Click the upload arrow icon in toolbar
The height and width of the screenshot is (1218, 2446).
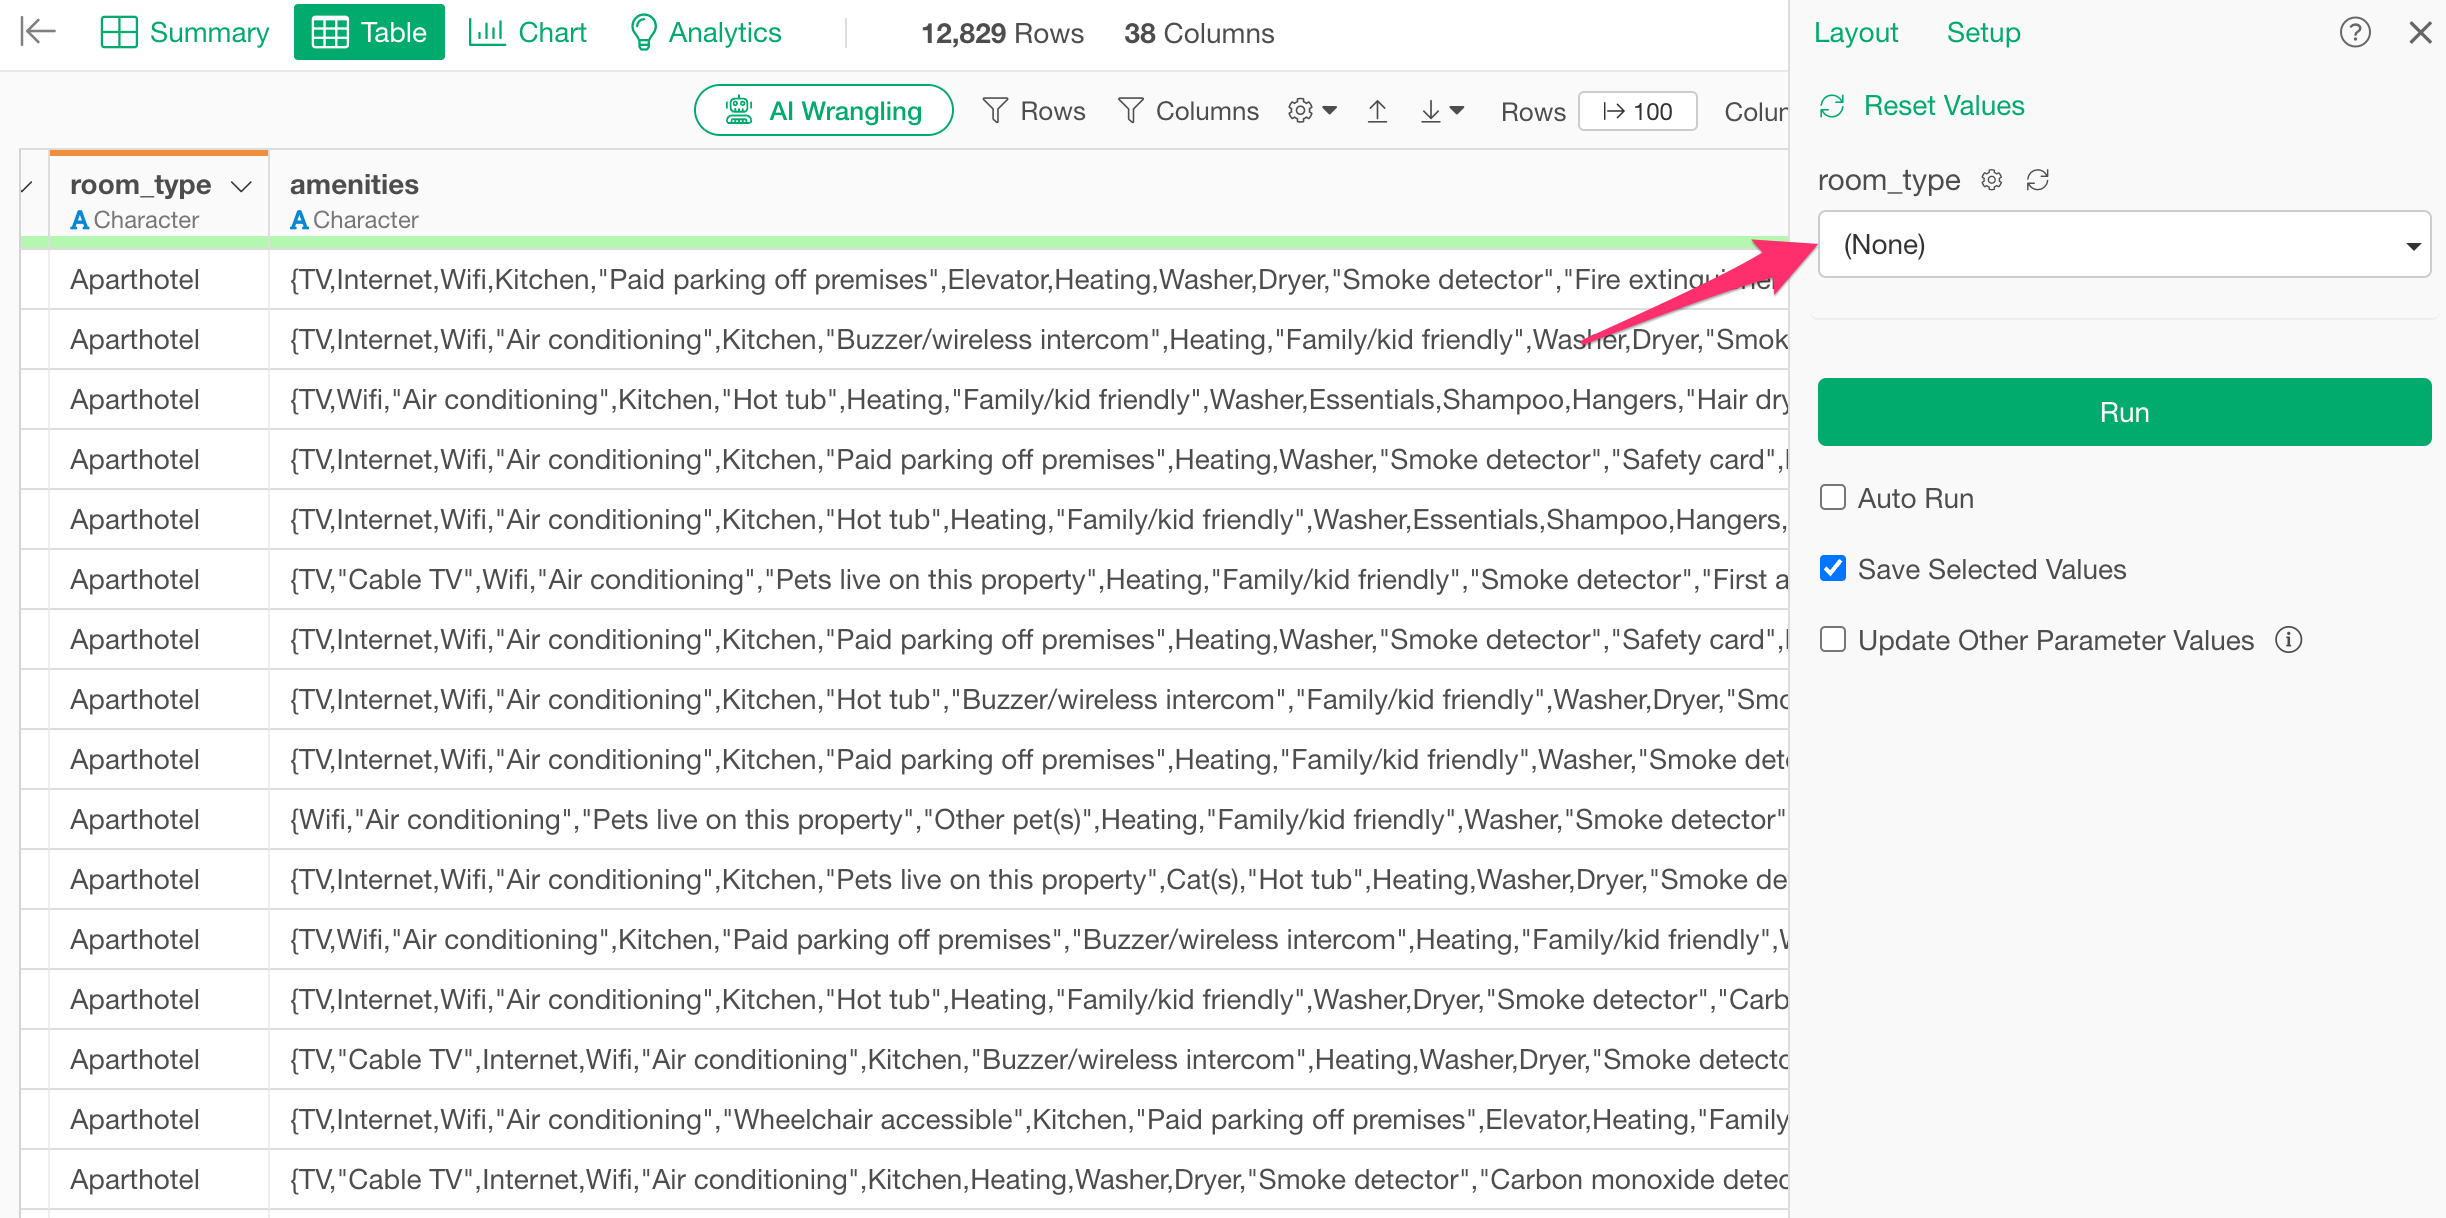1377,111
